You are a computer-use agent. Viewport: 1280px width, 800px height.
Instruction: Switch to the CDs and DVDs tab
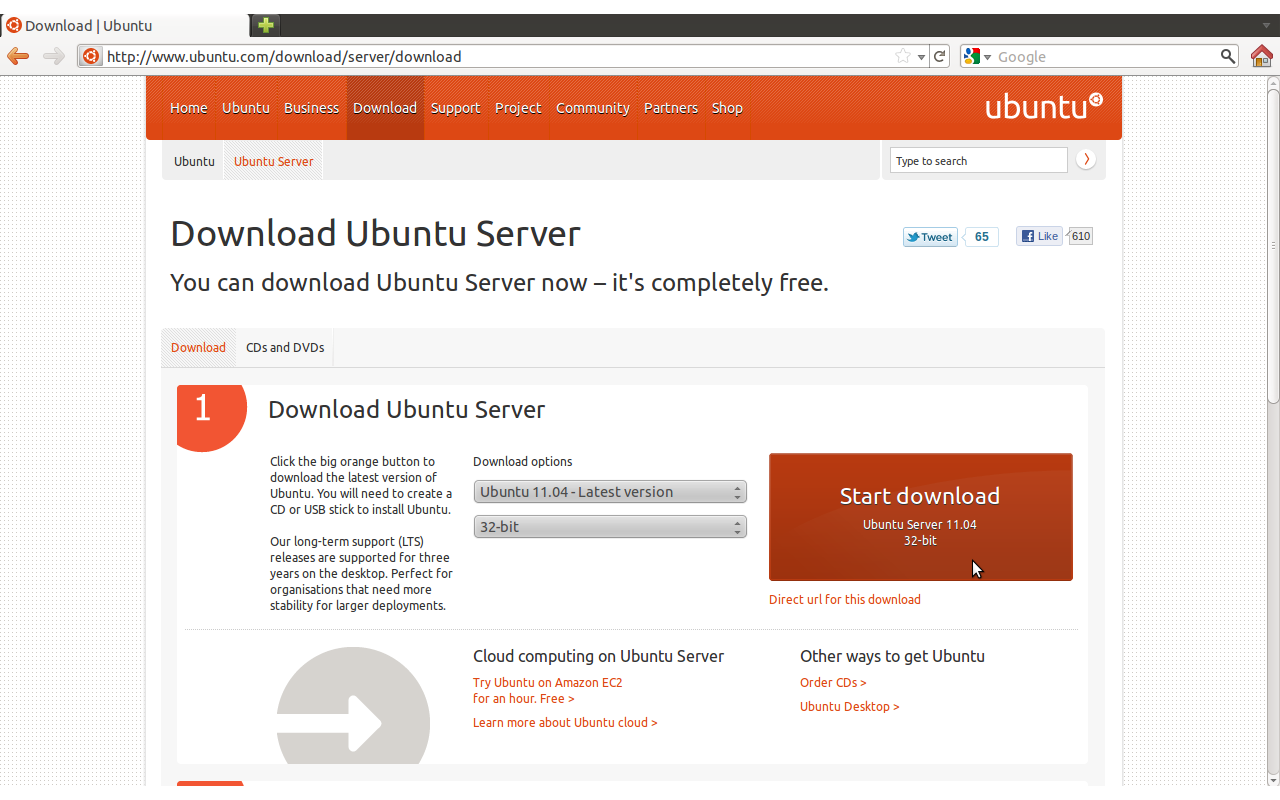coord(285,348)
